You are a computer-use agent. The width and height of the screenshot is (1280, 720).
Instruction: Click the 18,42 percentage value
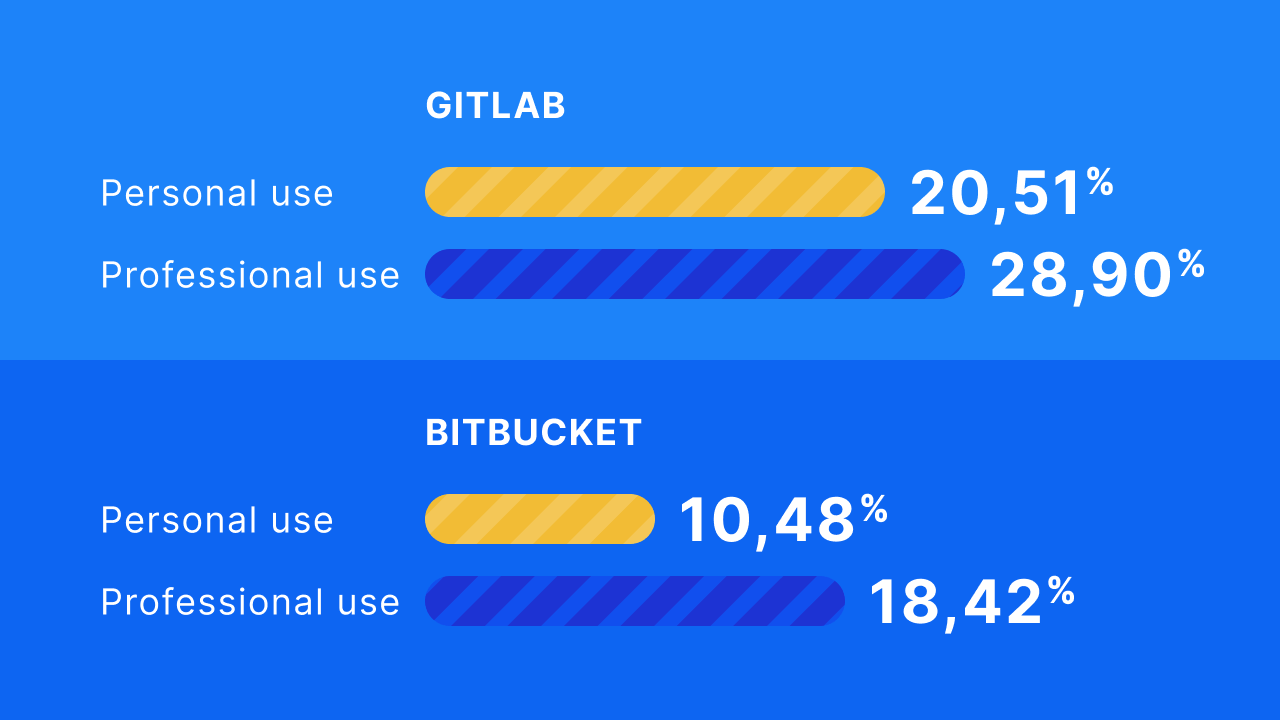click(x=956, y=603)
